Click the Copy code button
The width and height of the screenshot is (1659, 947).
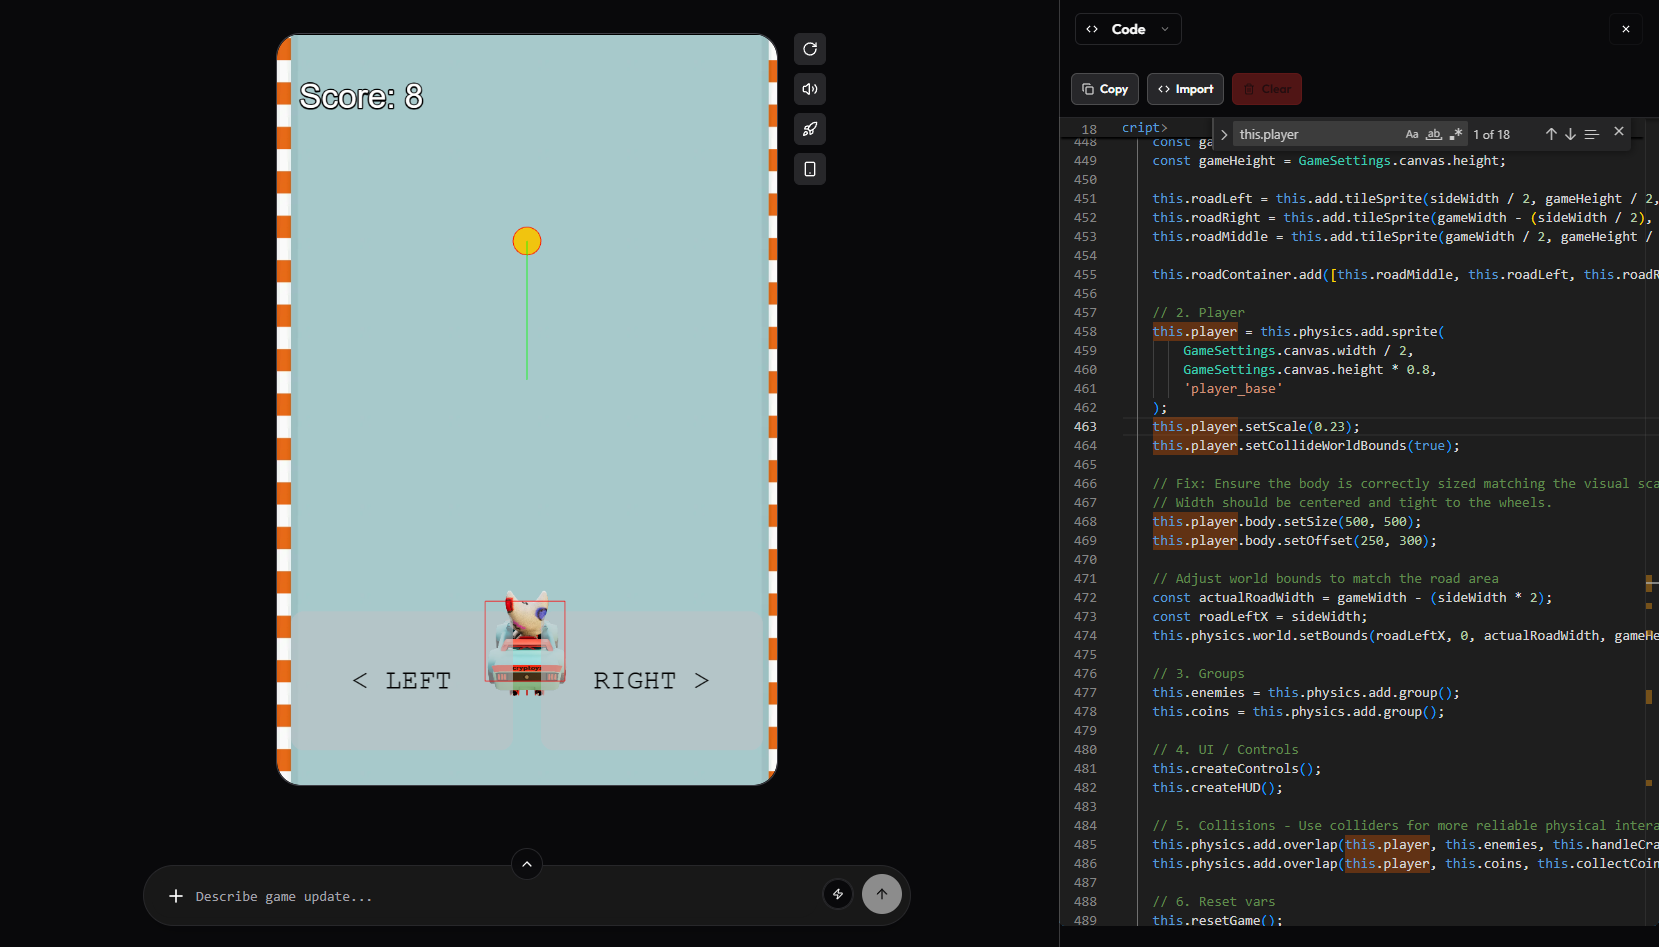coord(1105,89)
